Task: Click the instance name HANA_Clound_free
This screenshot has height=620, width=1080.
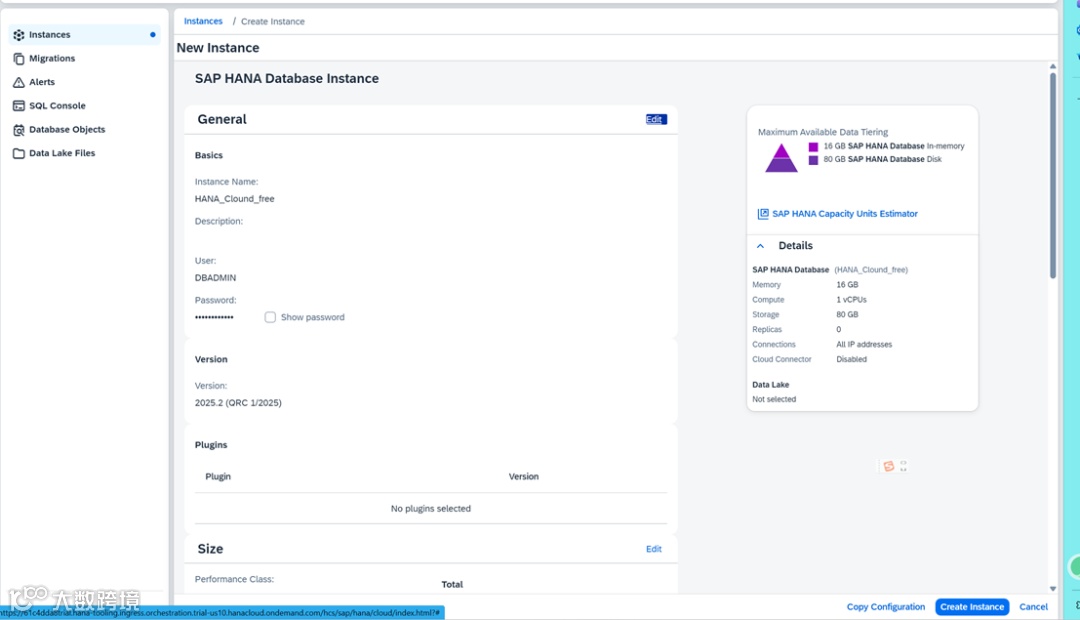Action: click(234, 198)
